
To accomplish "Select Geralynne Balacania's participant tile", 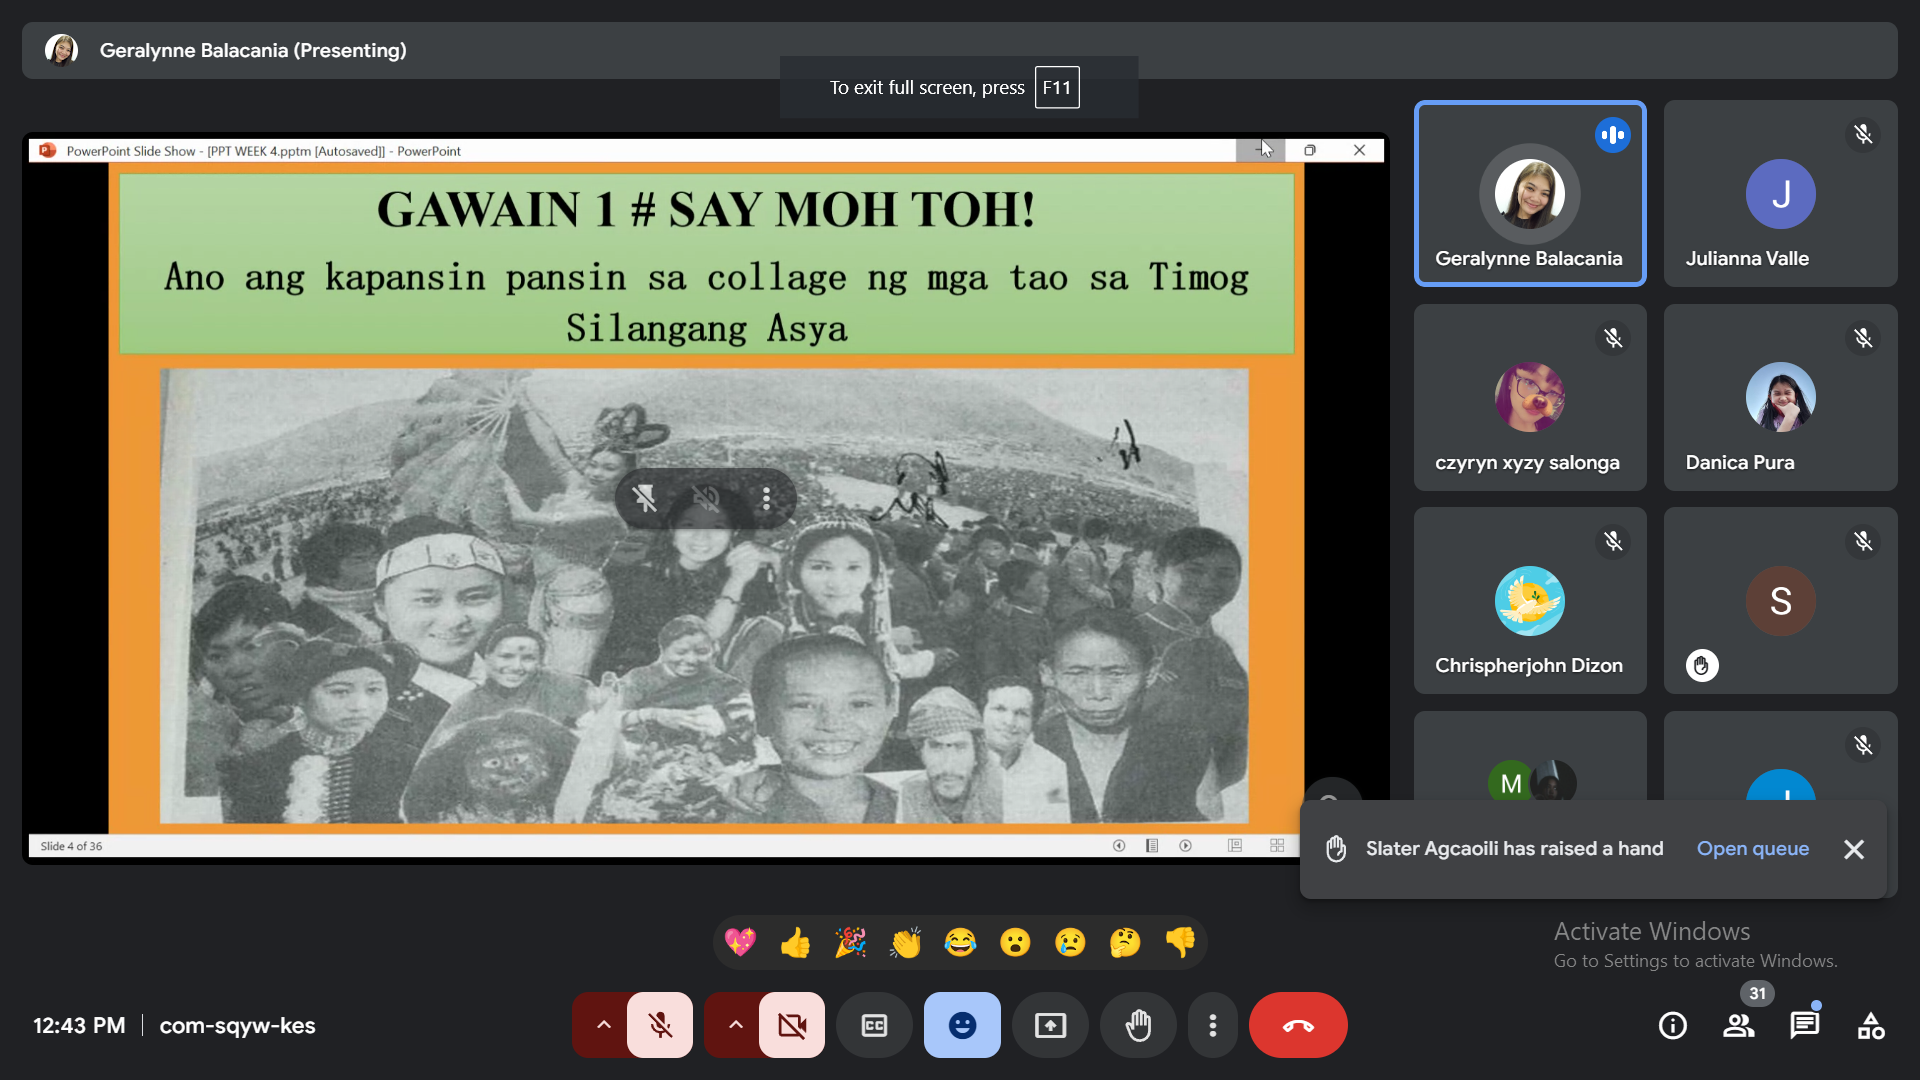I will [x=1529, y=193].
